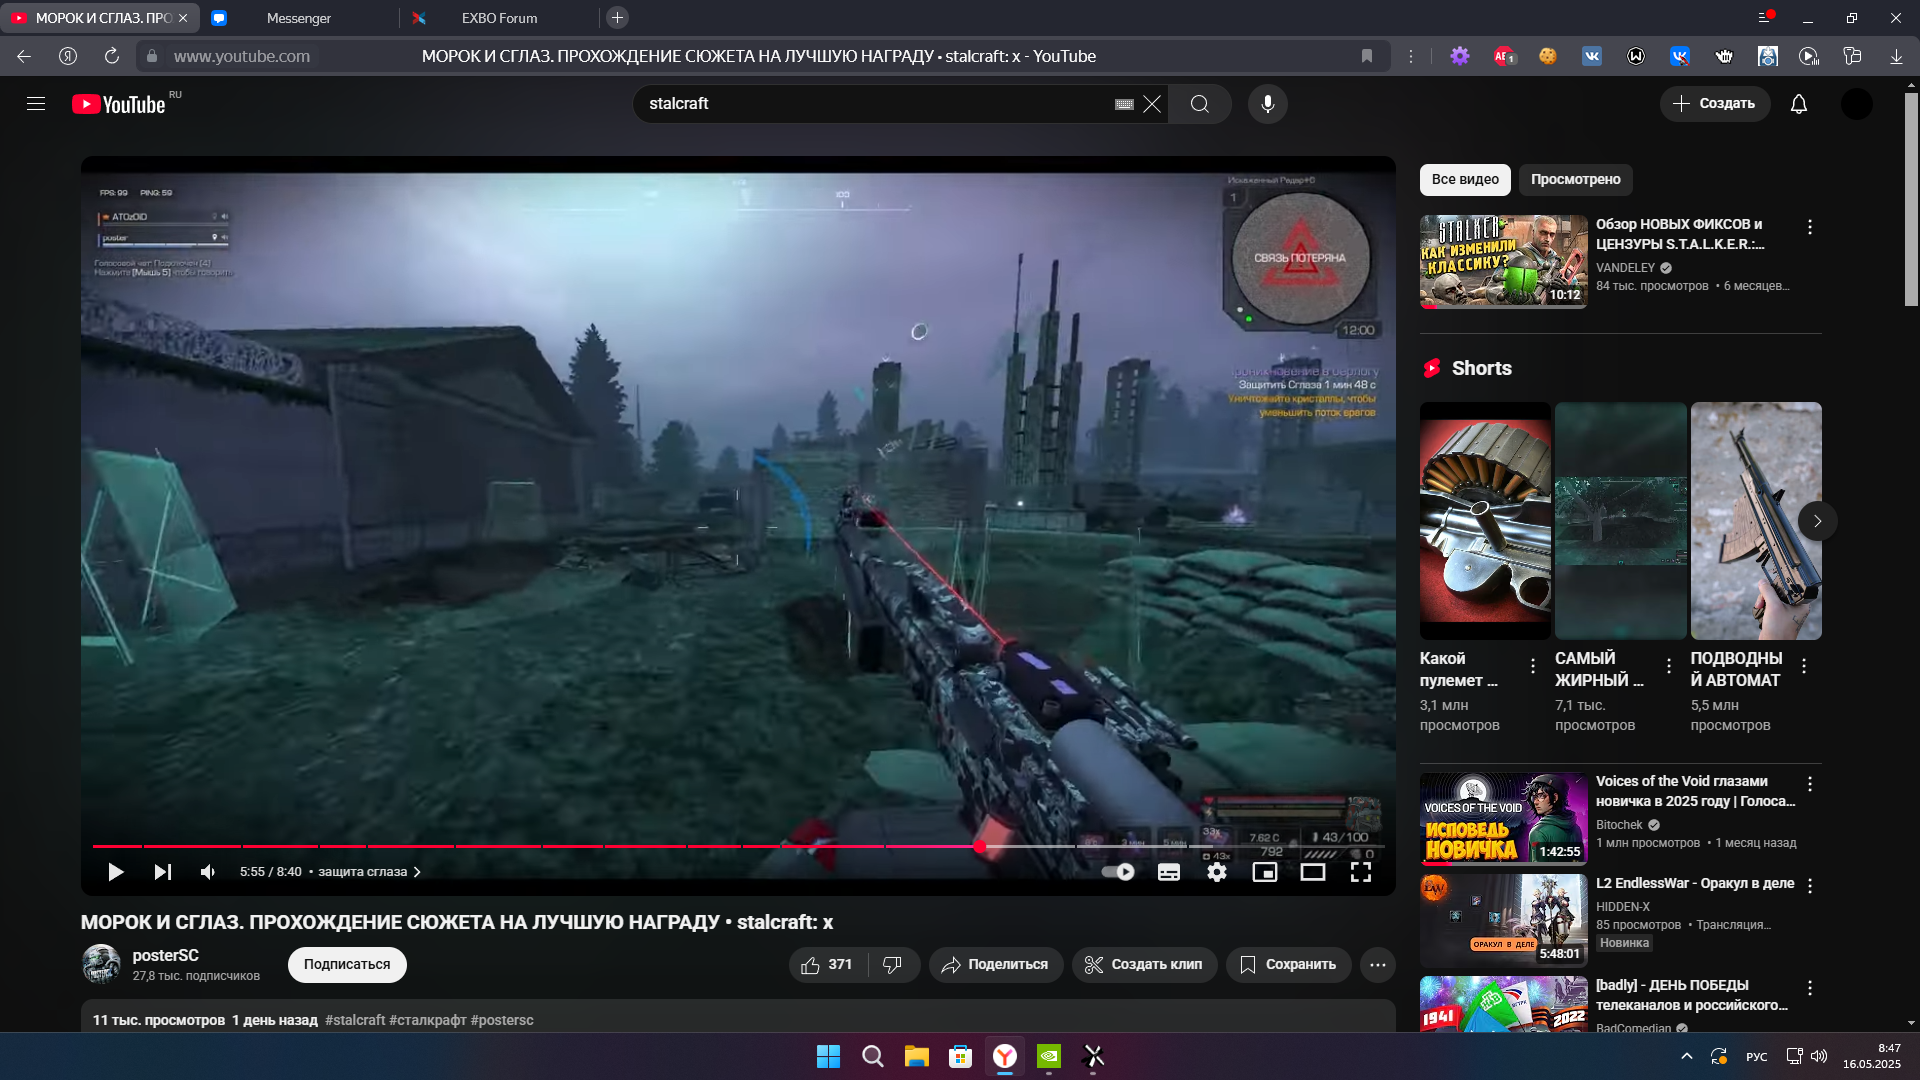Expand the 'защита сглаза' chapter list

coord(369,872)
